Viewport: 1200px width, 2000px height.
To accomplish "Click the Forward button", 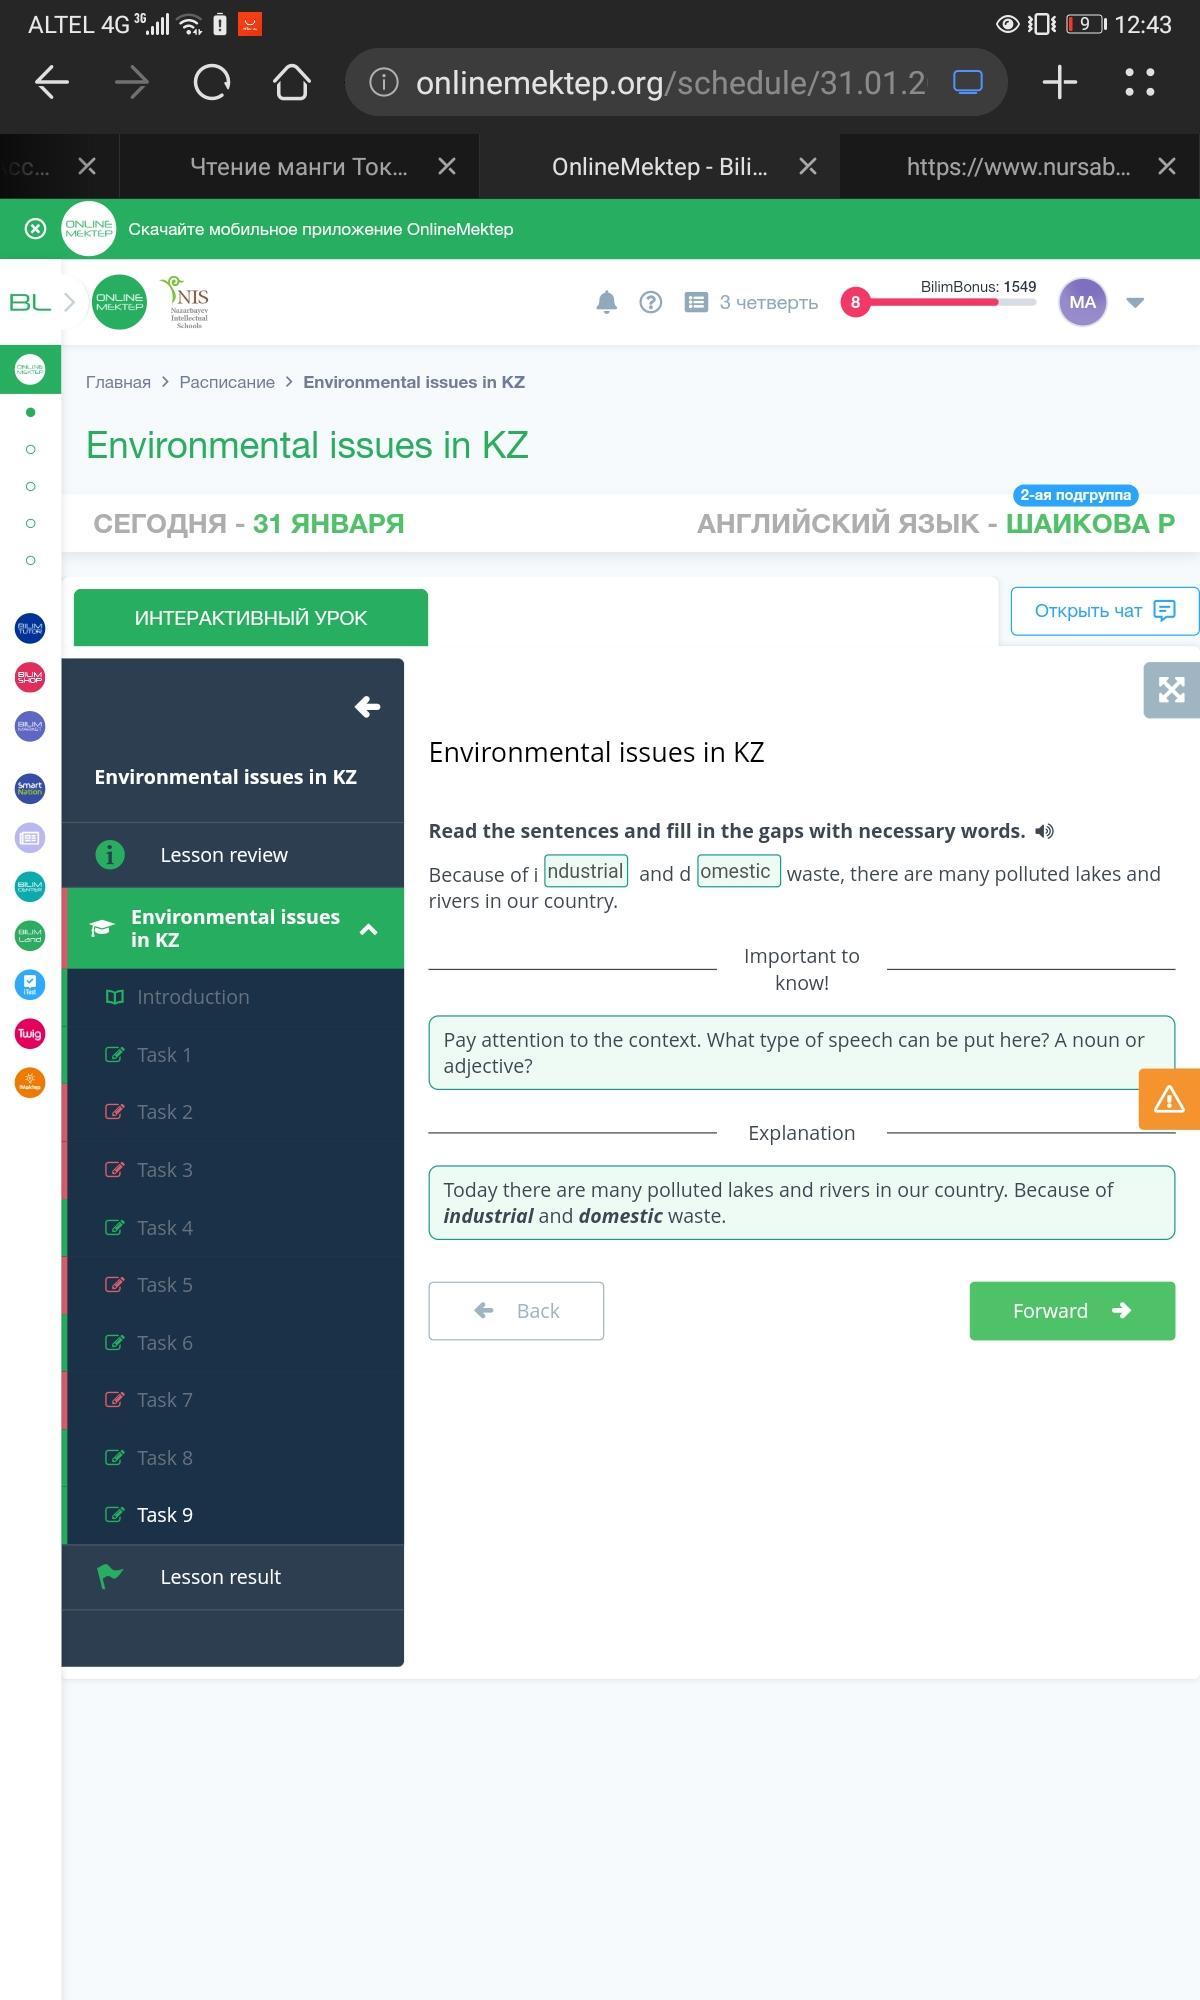I will (1072, 1311).
